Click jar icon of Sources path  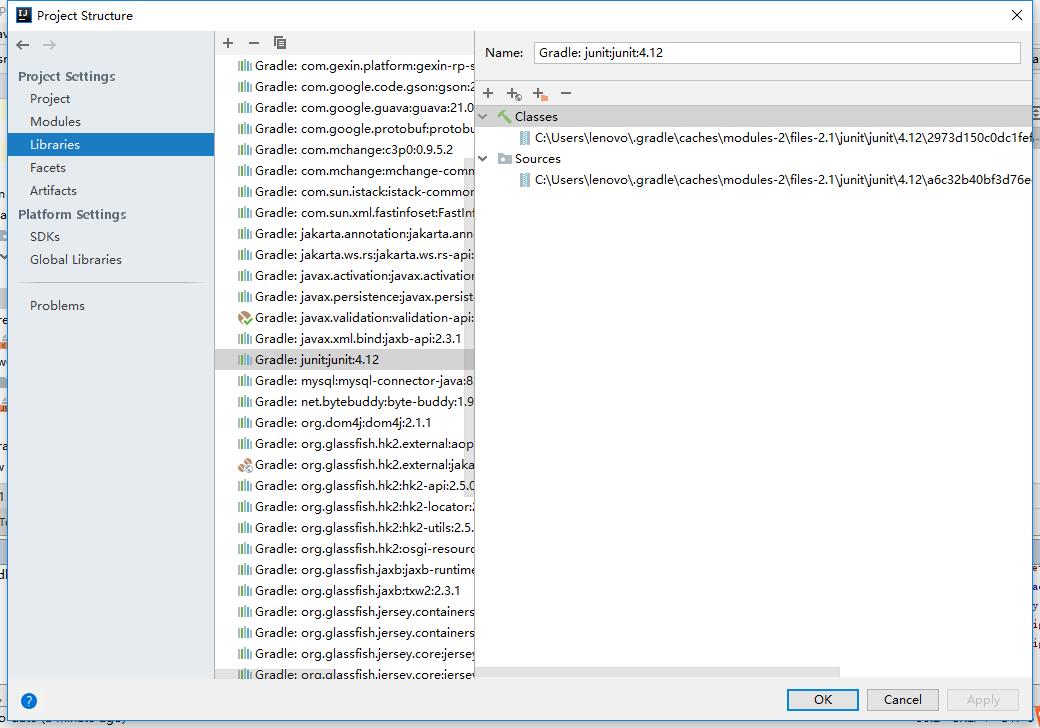tap(525, 180)
